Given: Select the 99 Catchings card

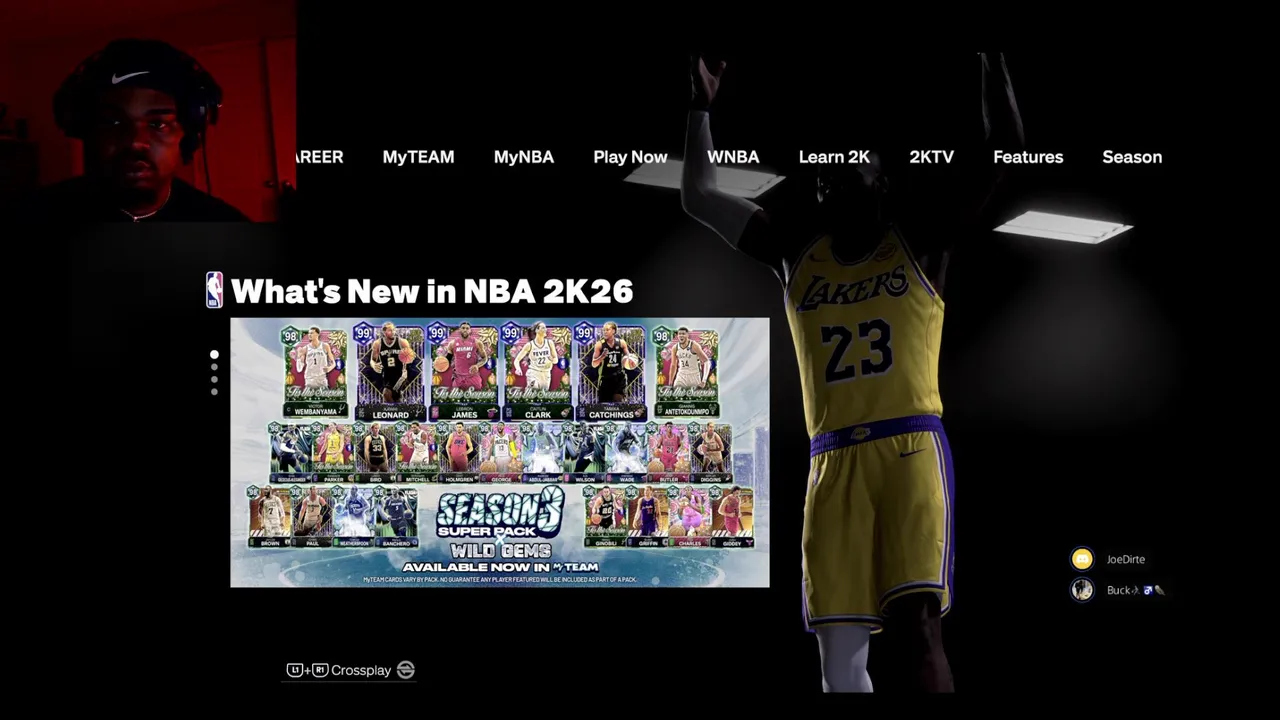Looking at the screenshot, I should pyautogui.click(x=611, y=371).
